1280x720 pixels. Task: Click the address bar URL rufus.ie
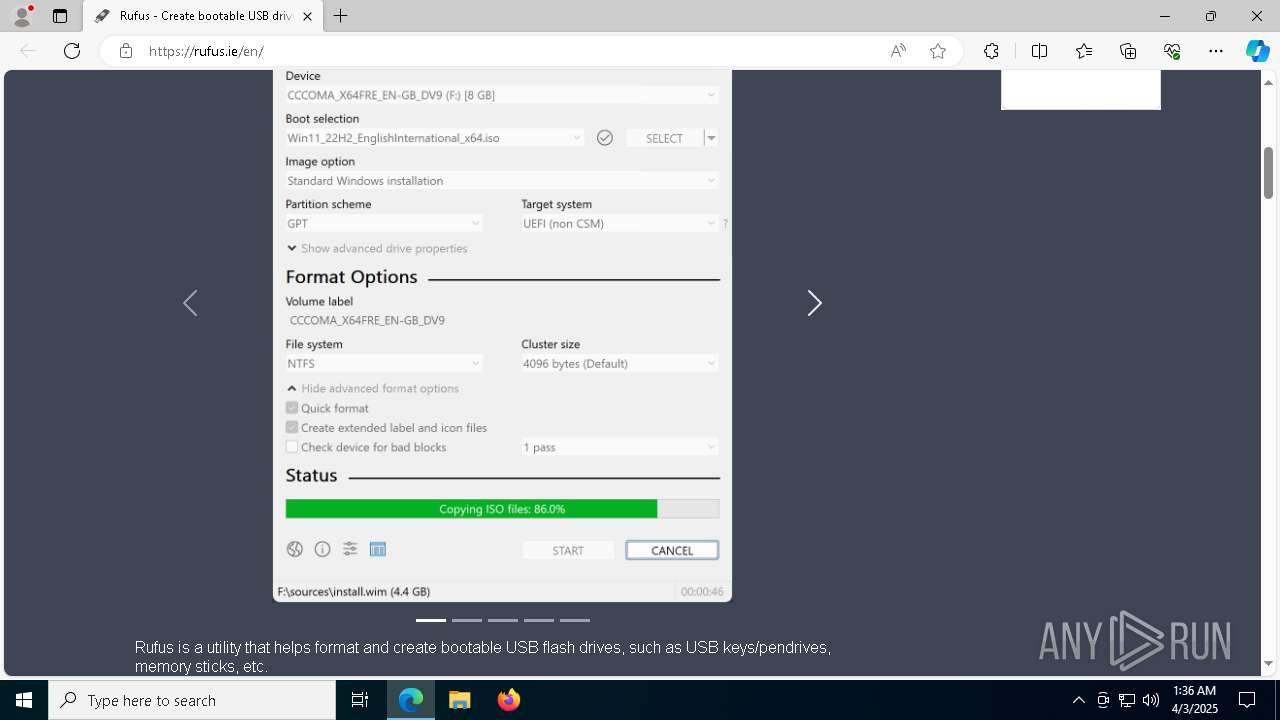click(x=206, y=51)
